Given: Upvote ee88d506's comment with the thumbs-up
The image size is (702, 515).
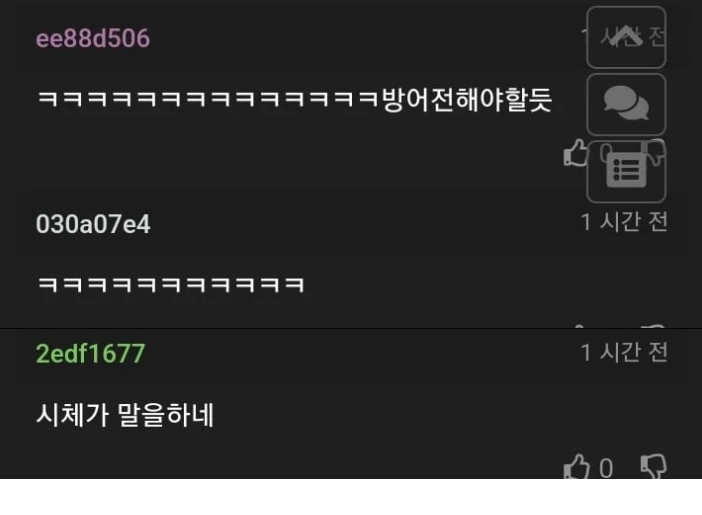Looking at the screenshot, I should pos(575,153).
